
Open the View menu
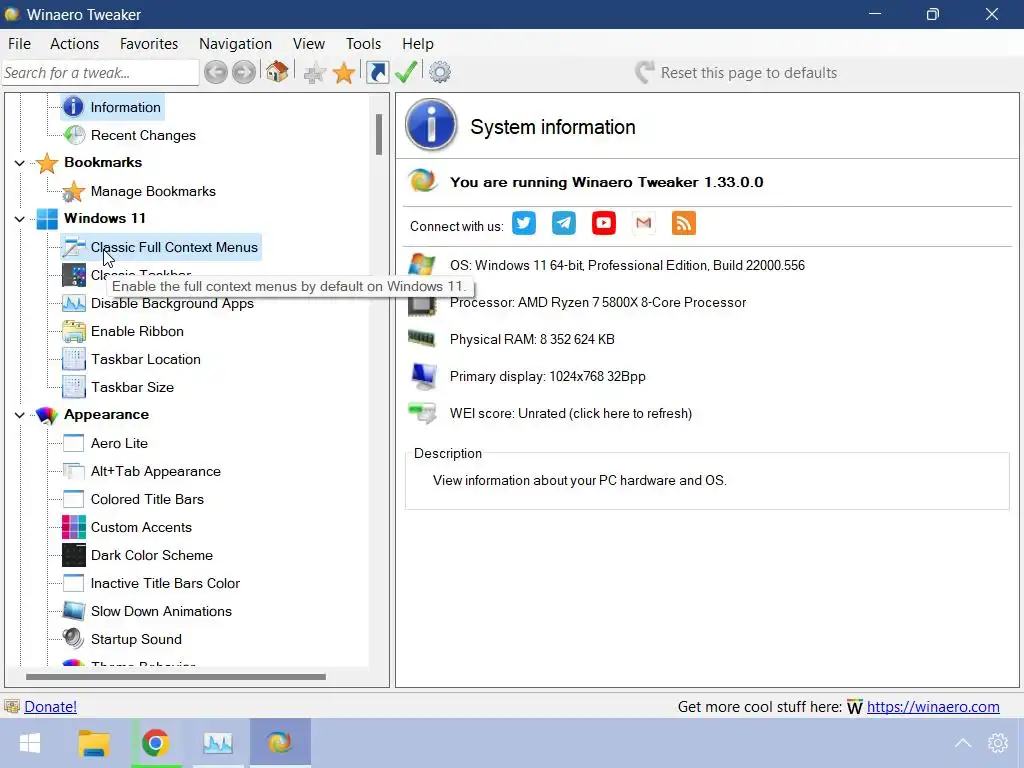click(309, 44)
